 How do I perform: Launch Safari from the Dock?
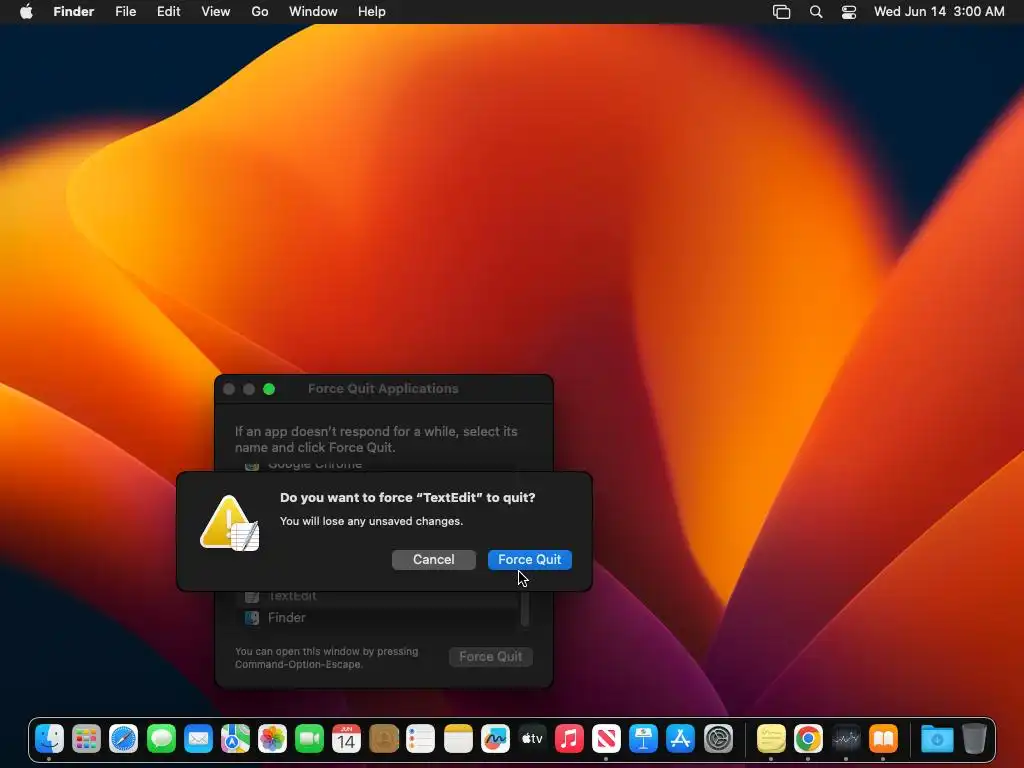(x=123, y=739)
